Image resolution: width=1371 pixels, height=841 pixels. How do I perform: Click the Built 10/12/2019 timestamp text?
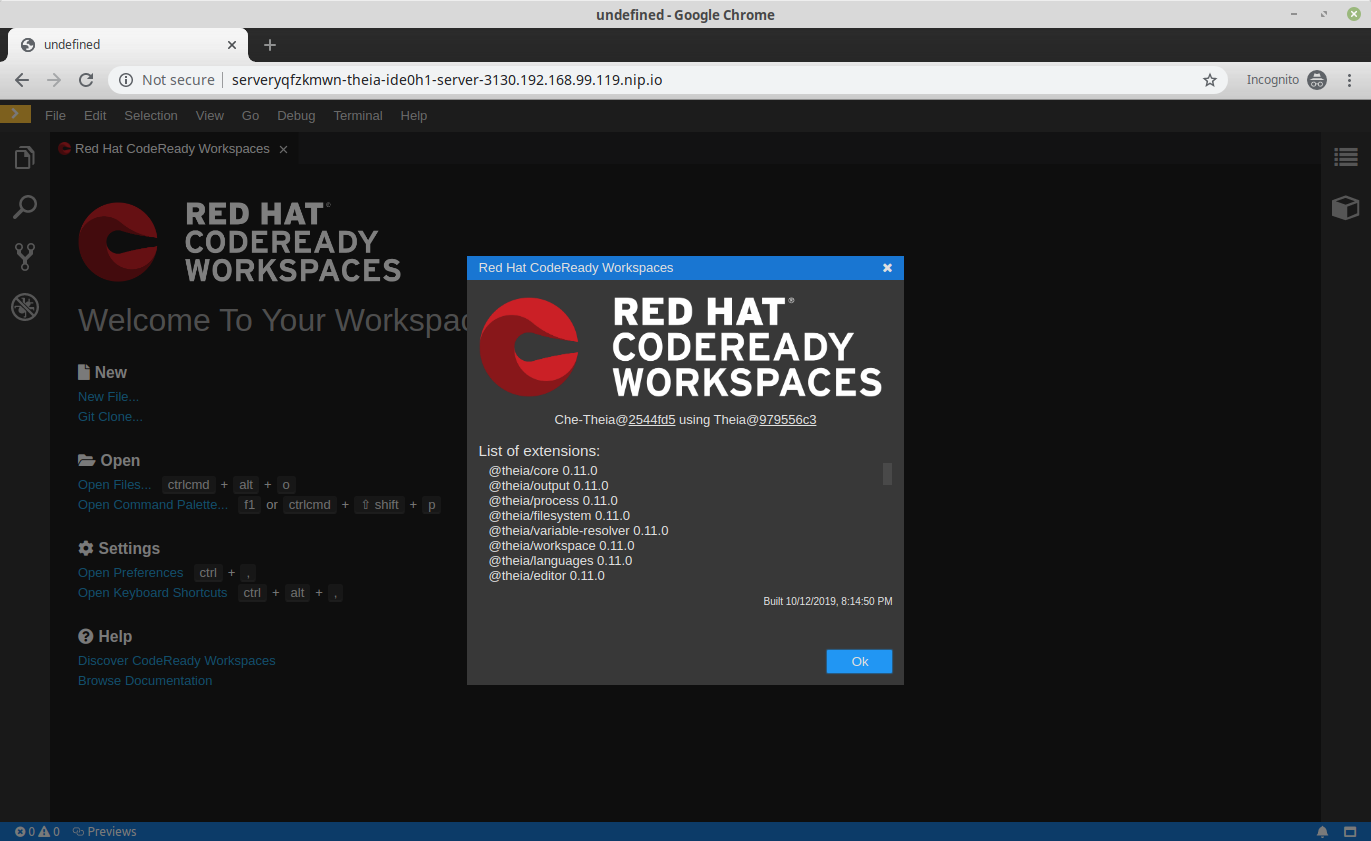[828, 602]
